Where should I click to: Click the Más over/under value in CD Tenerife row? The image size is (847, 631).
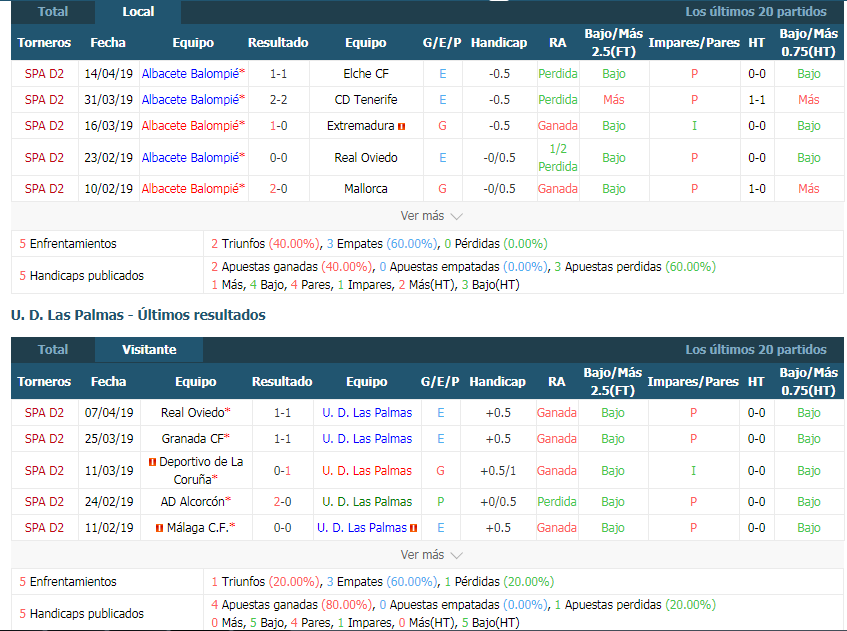point(614,99)
